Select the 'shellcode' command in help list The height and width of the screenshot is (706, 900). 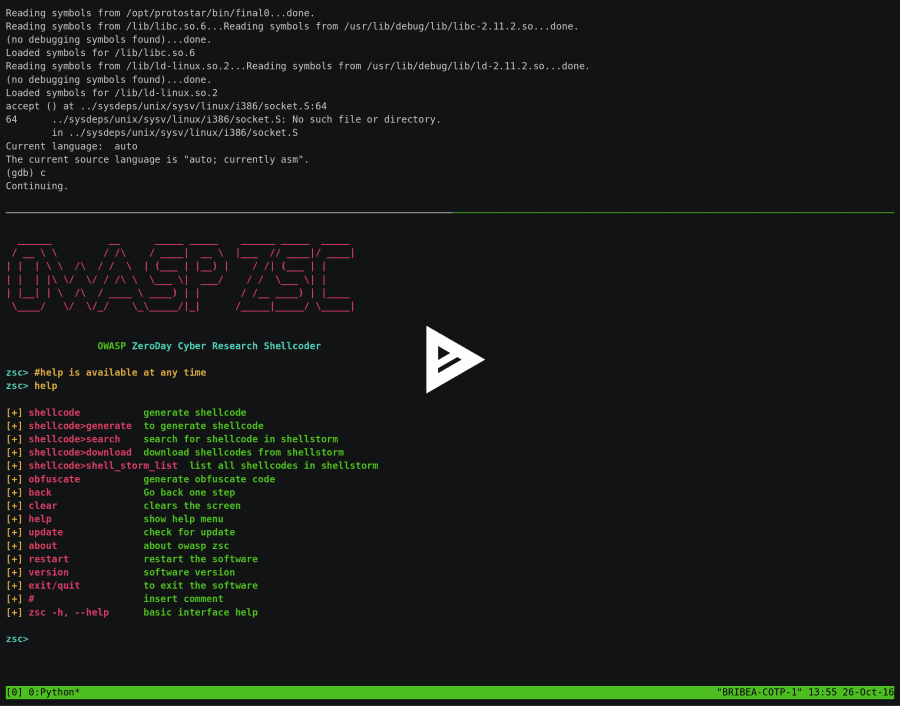click(54, 413)
